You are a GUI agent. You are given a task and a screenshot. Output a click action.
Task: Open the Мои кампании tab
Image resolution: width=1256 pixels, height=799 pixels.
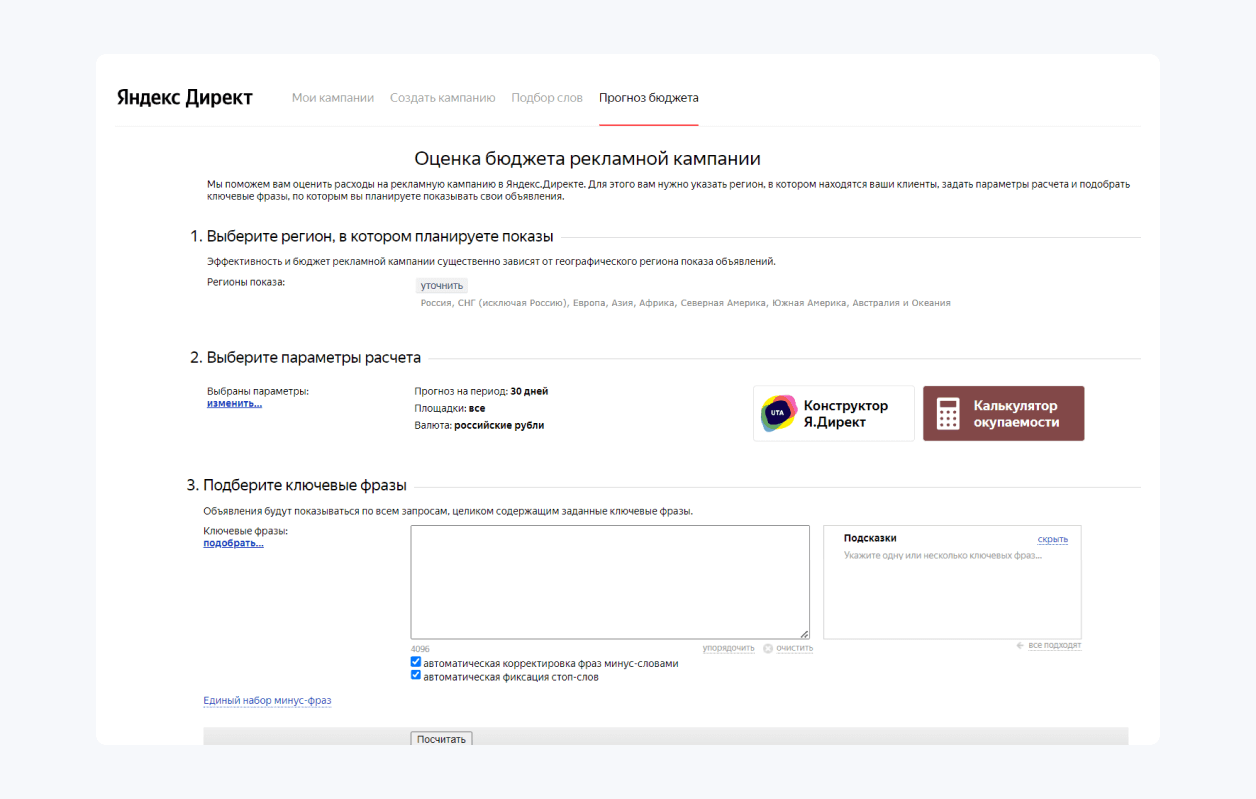click(333, 98)
